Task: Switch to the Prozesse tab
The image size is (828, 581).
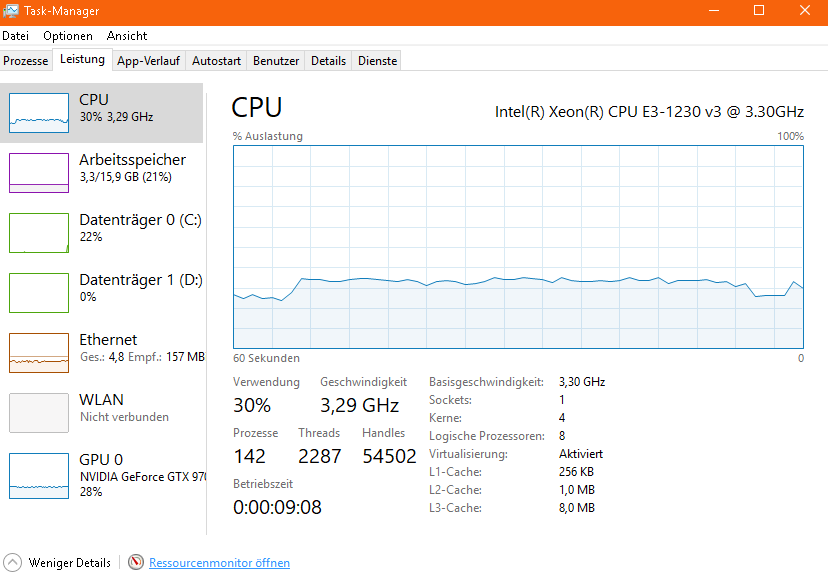Action: [26, 61]
